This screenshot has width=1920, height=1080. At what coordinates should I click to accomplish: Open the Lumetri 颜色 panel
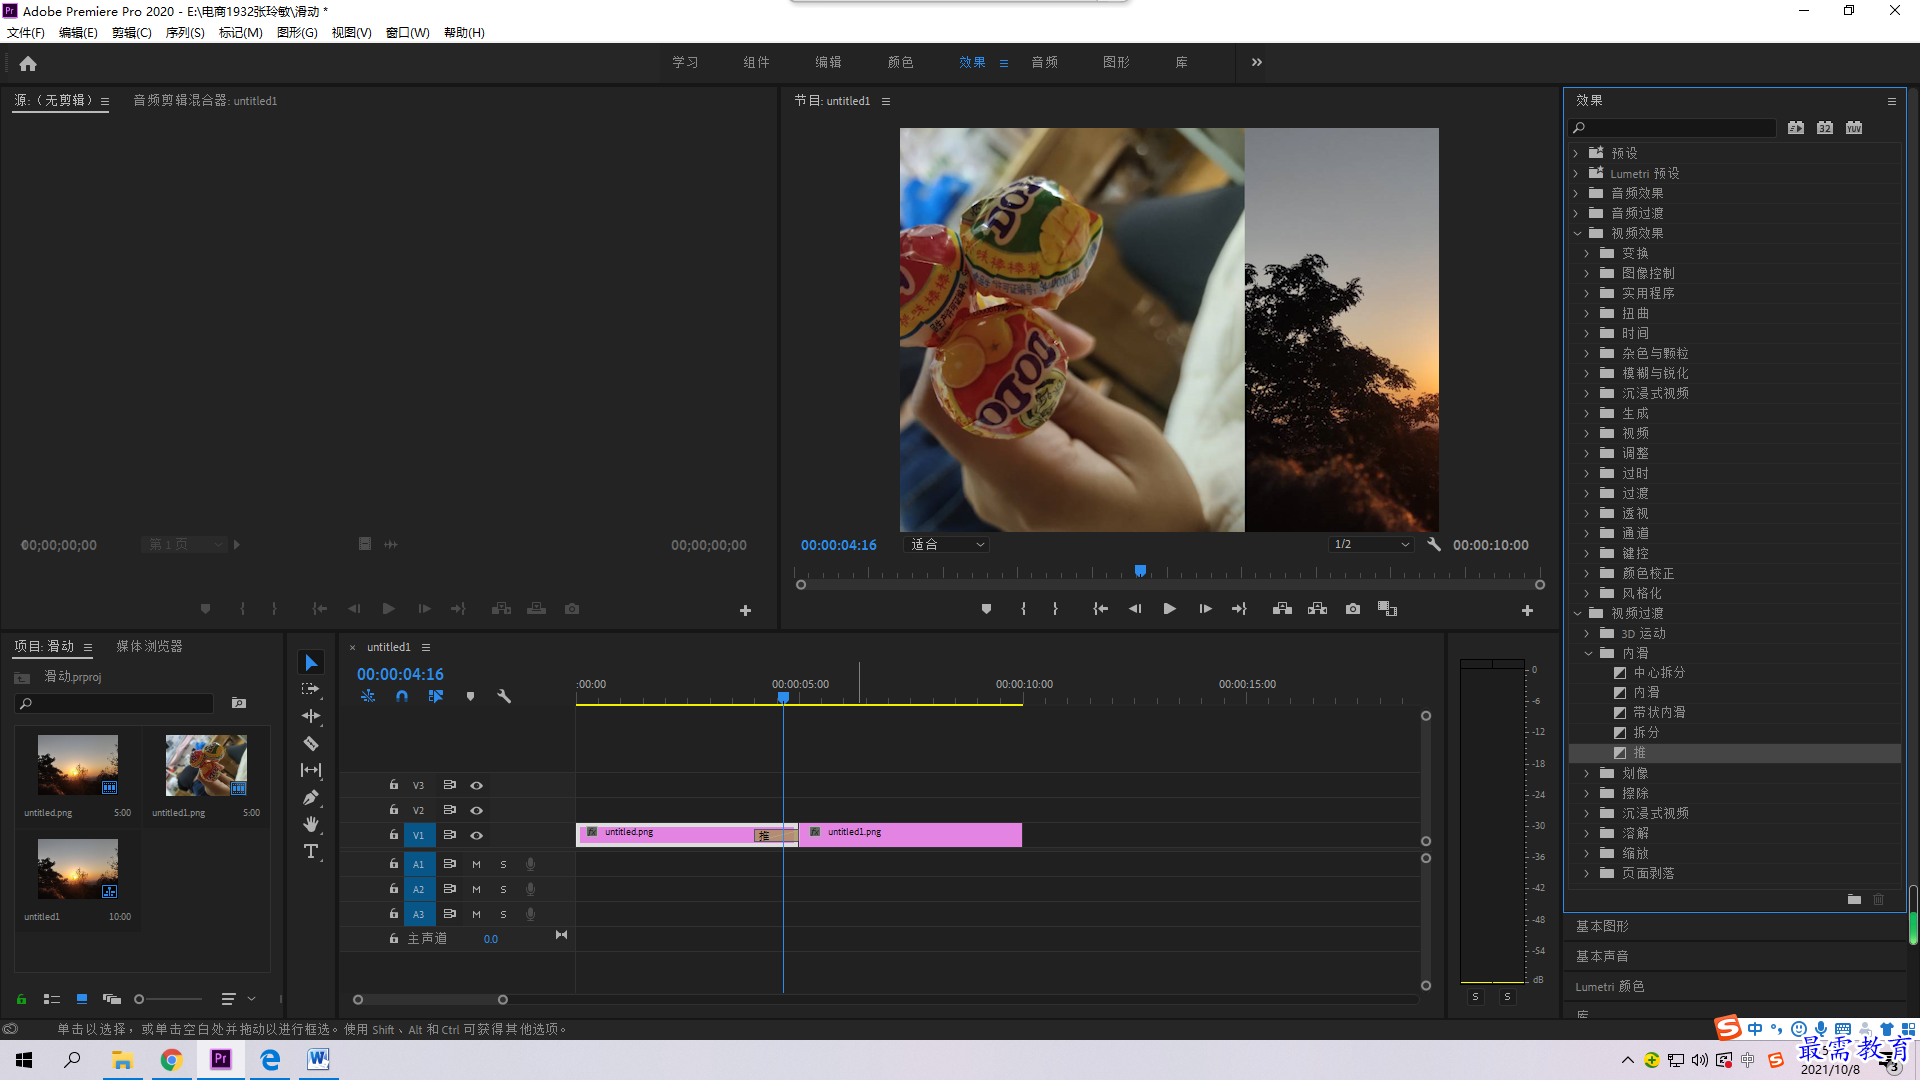[1609, 987]
